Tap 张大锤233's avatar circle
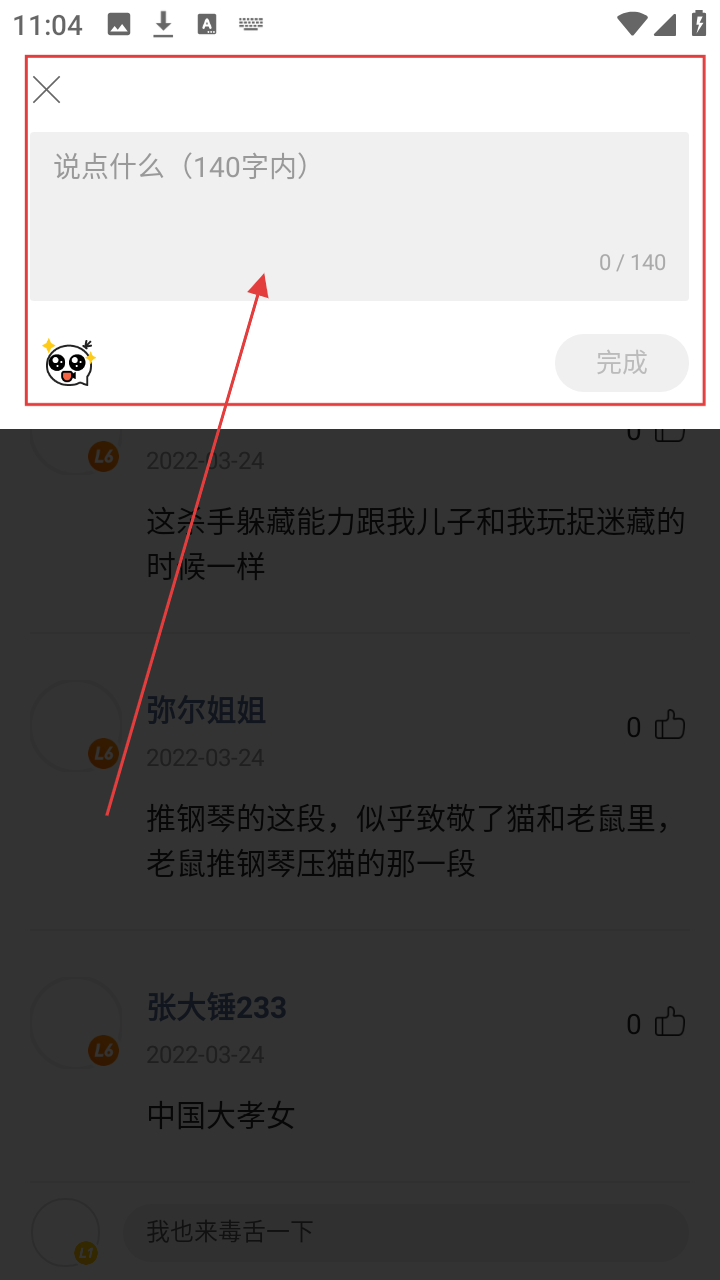This screenshot has width=720, height=1280. [x=76, y=1023]
